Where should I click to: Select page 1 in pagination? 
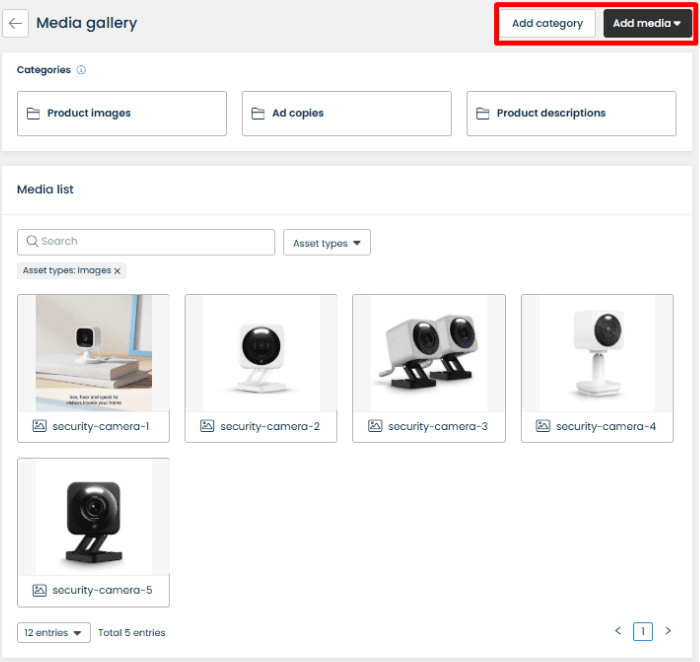pos(643,631)
